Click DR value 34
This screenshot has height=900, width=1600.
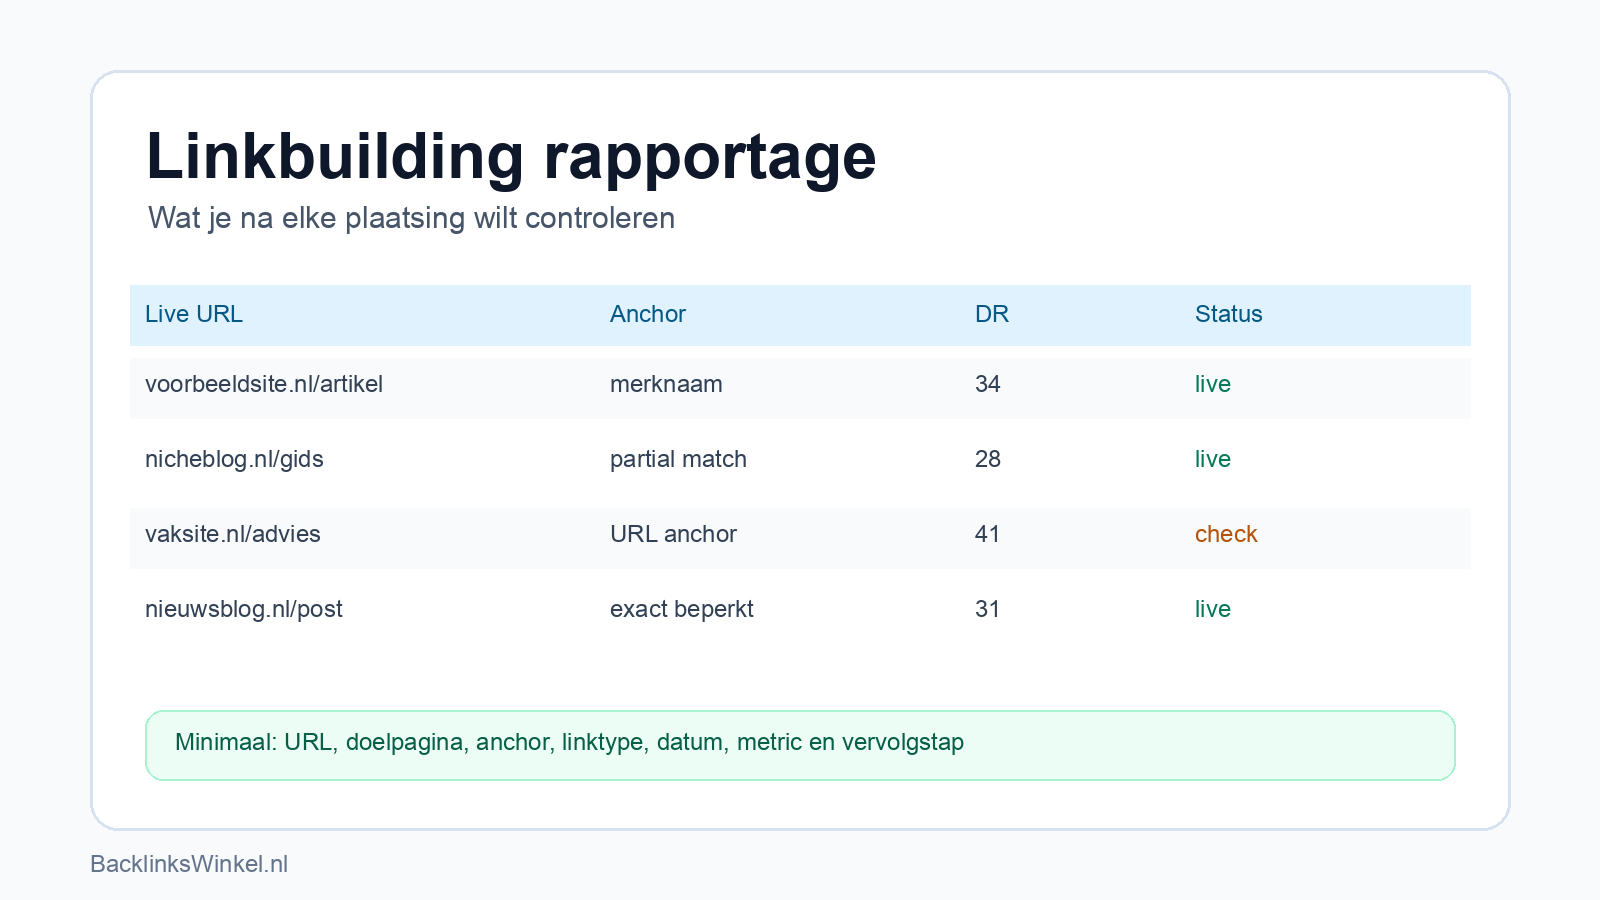pyautogui.click(x=988, y=384)
